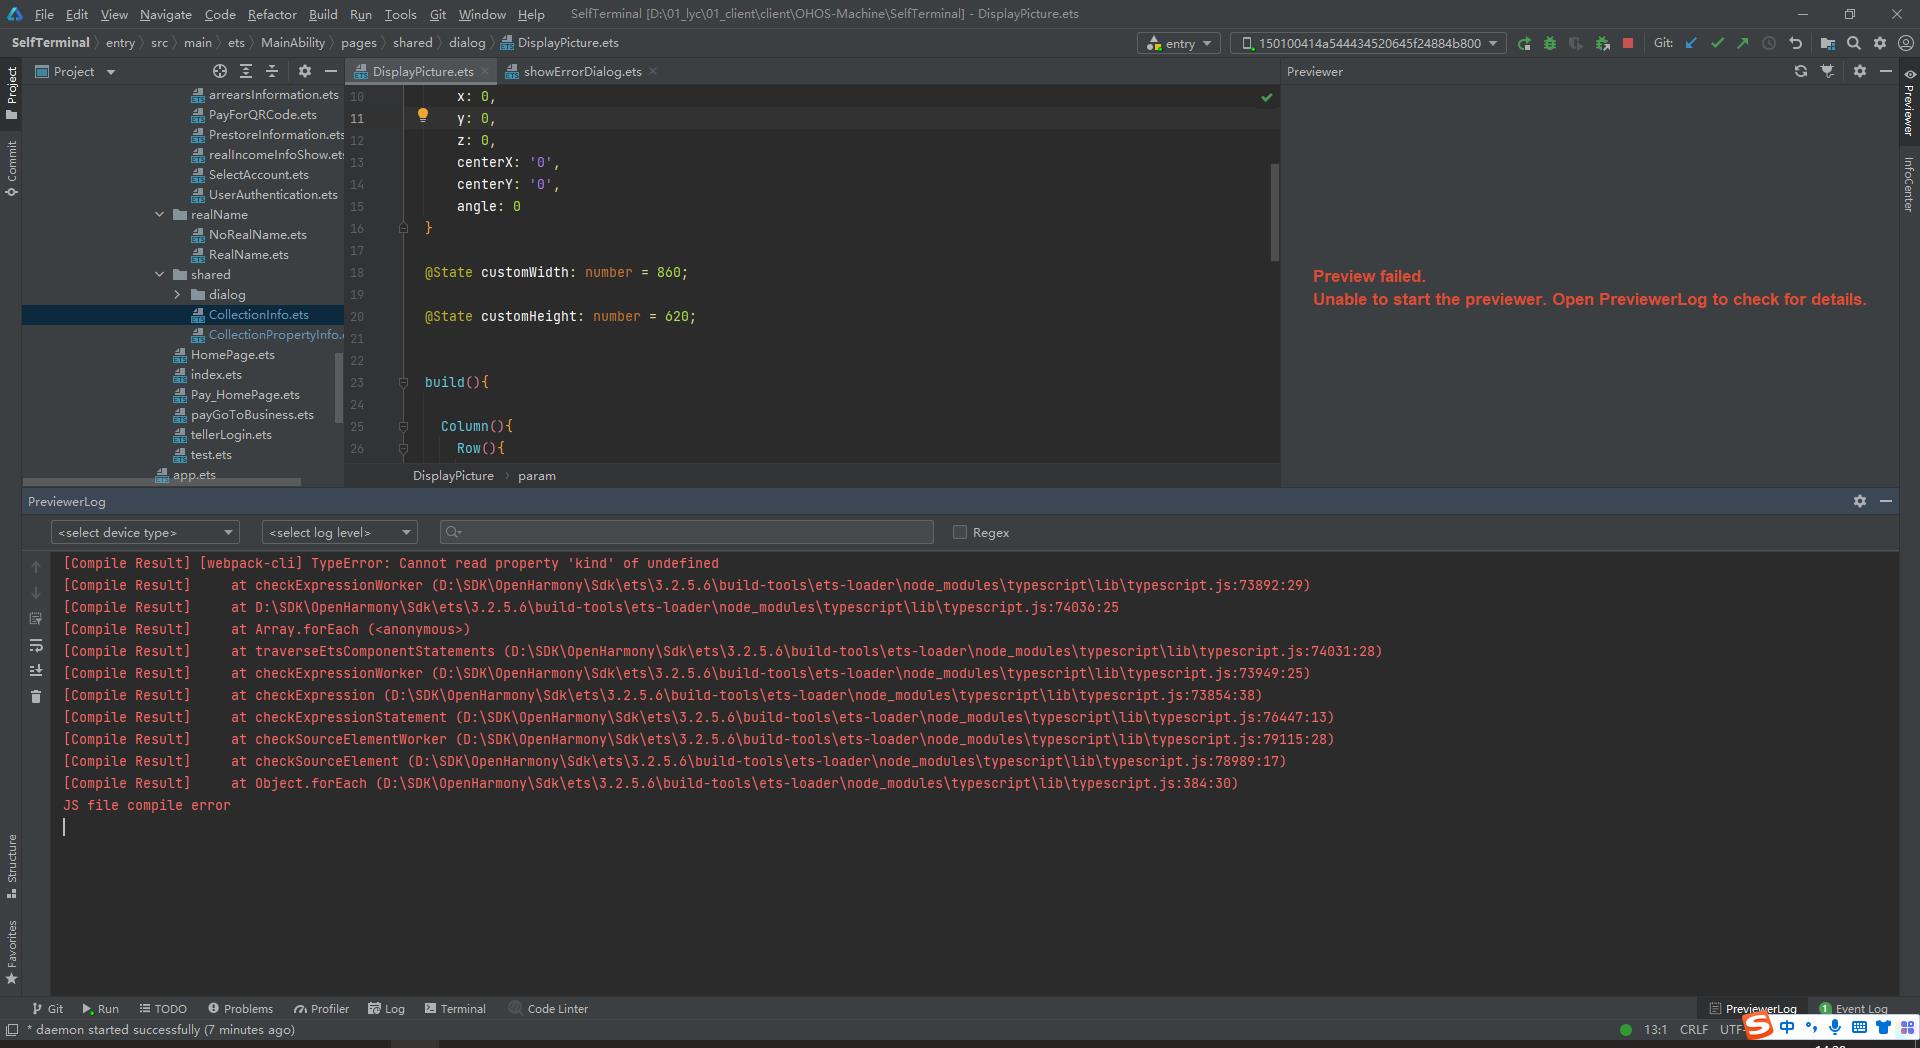Click Git Rollback undo arrow icon
Viewport: 1920px width, 1048px height.
pyautogui.click(x=1795, y=43)
